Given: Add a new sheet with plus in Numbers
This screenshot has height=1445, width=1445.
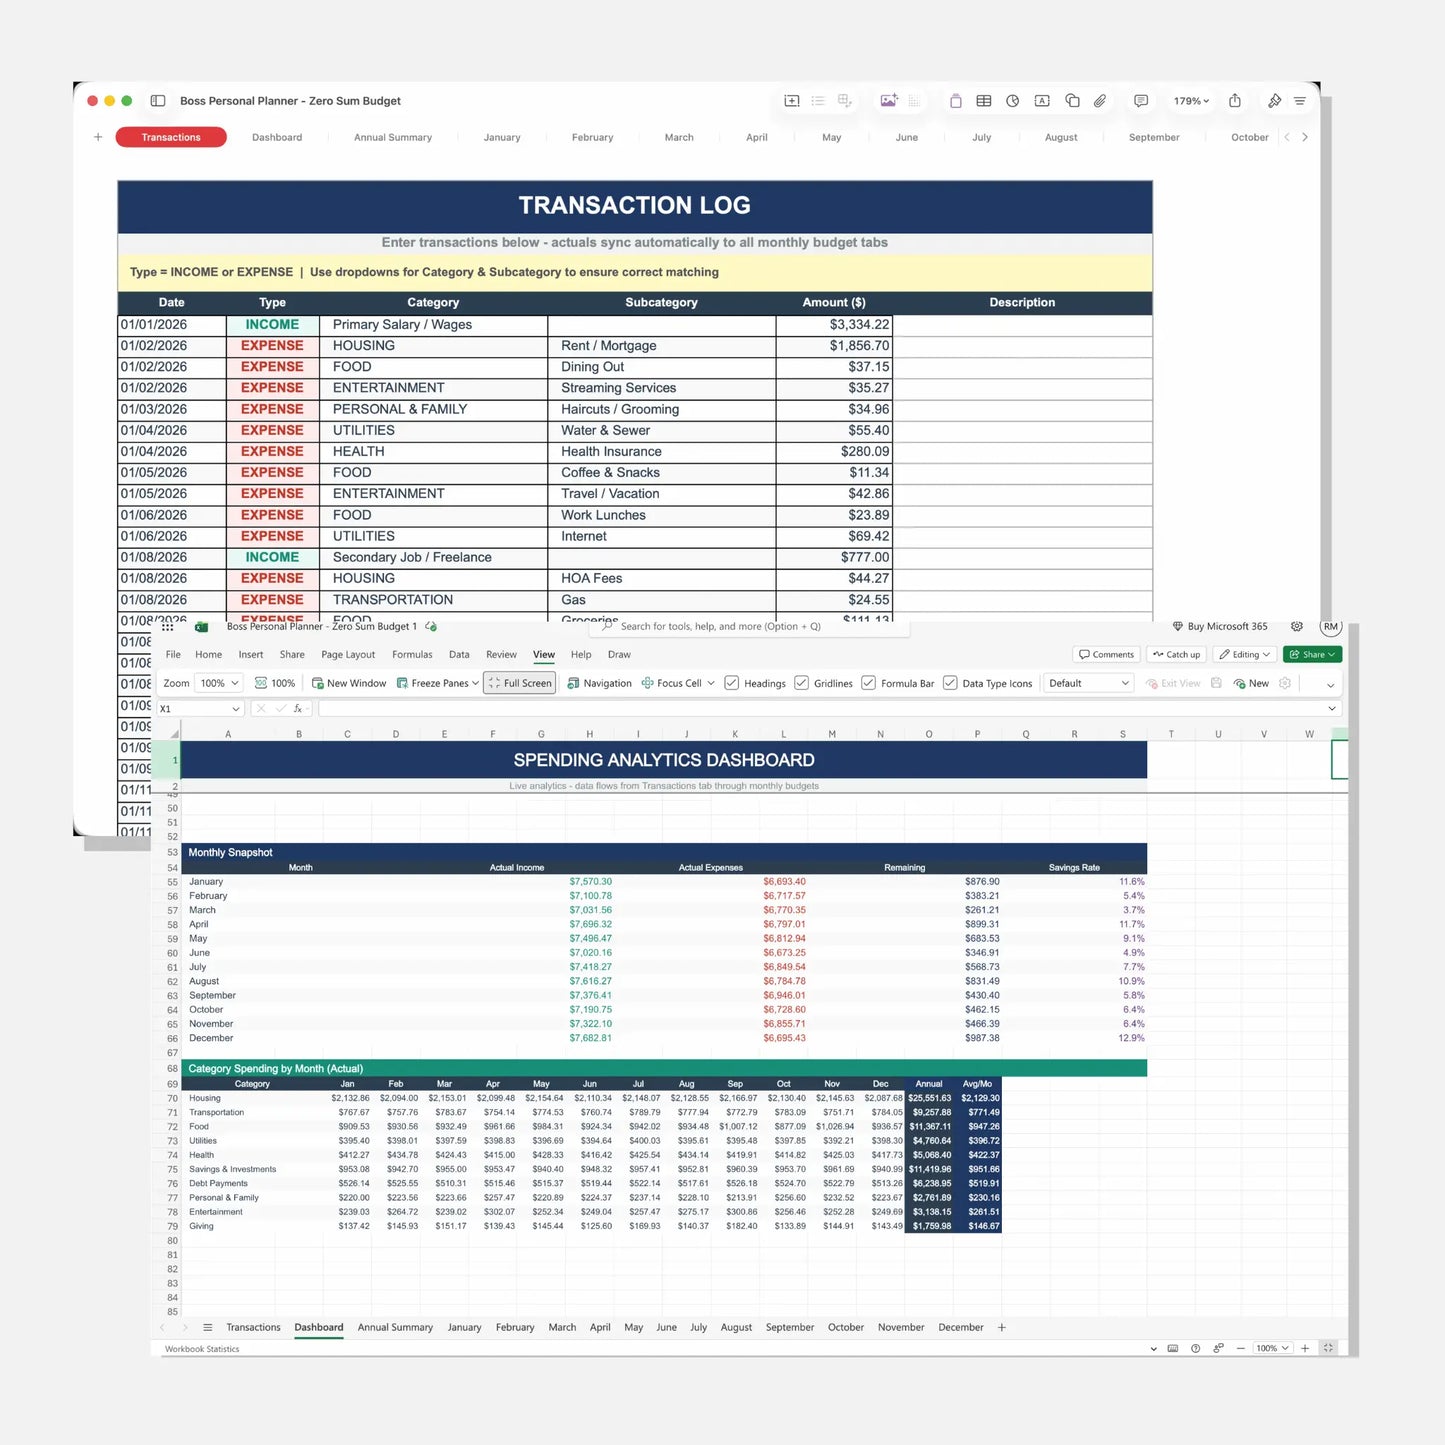Looking at the screenshot, I should (x=98, y=137).
